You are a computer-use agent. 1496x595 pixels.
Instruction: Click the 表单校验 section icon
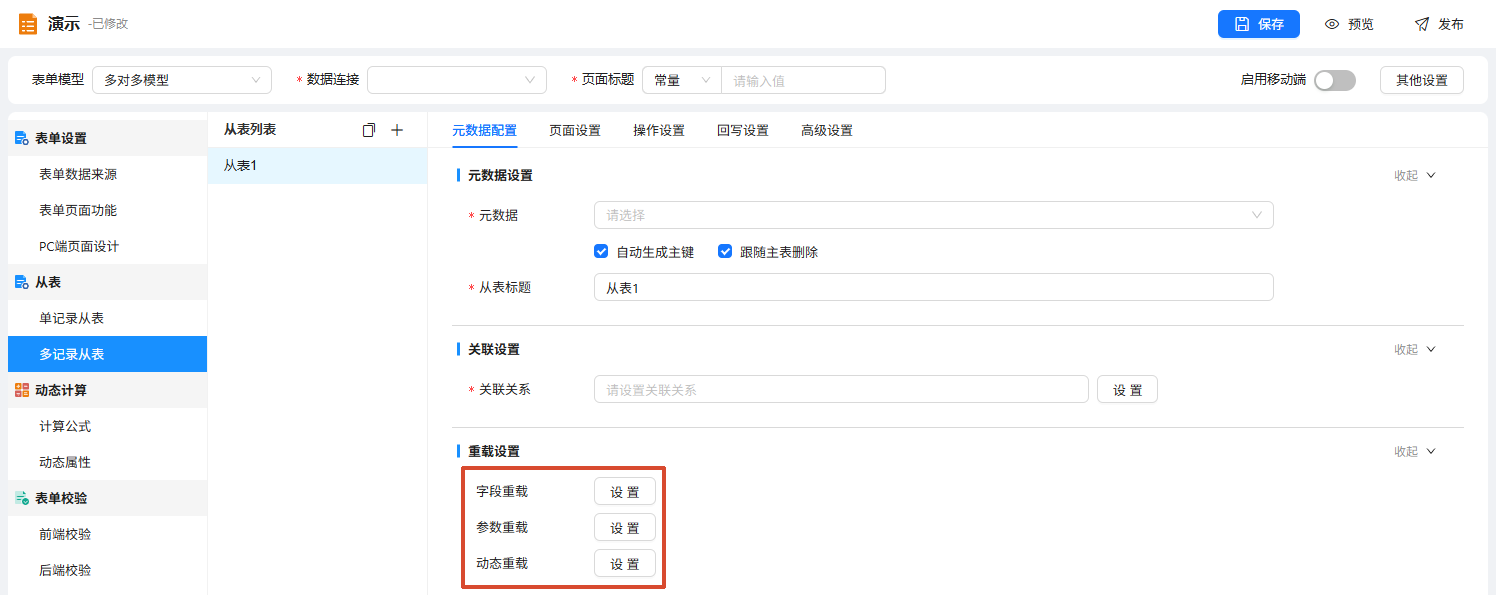pyautogui.click(x=21, y=498)
